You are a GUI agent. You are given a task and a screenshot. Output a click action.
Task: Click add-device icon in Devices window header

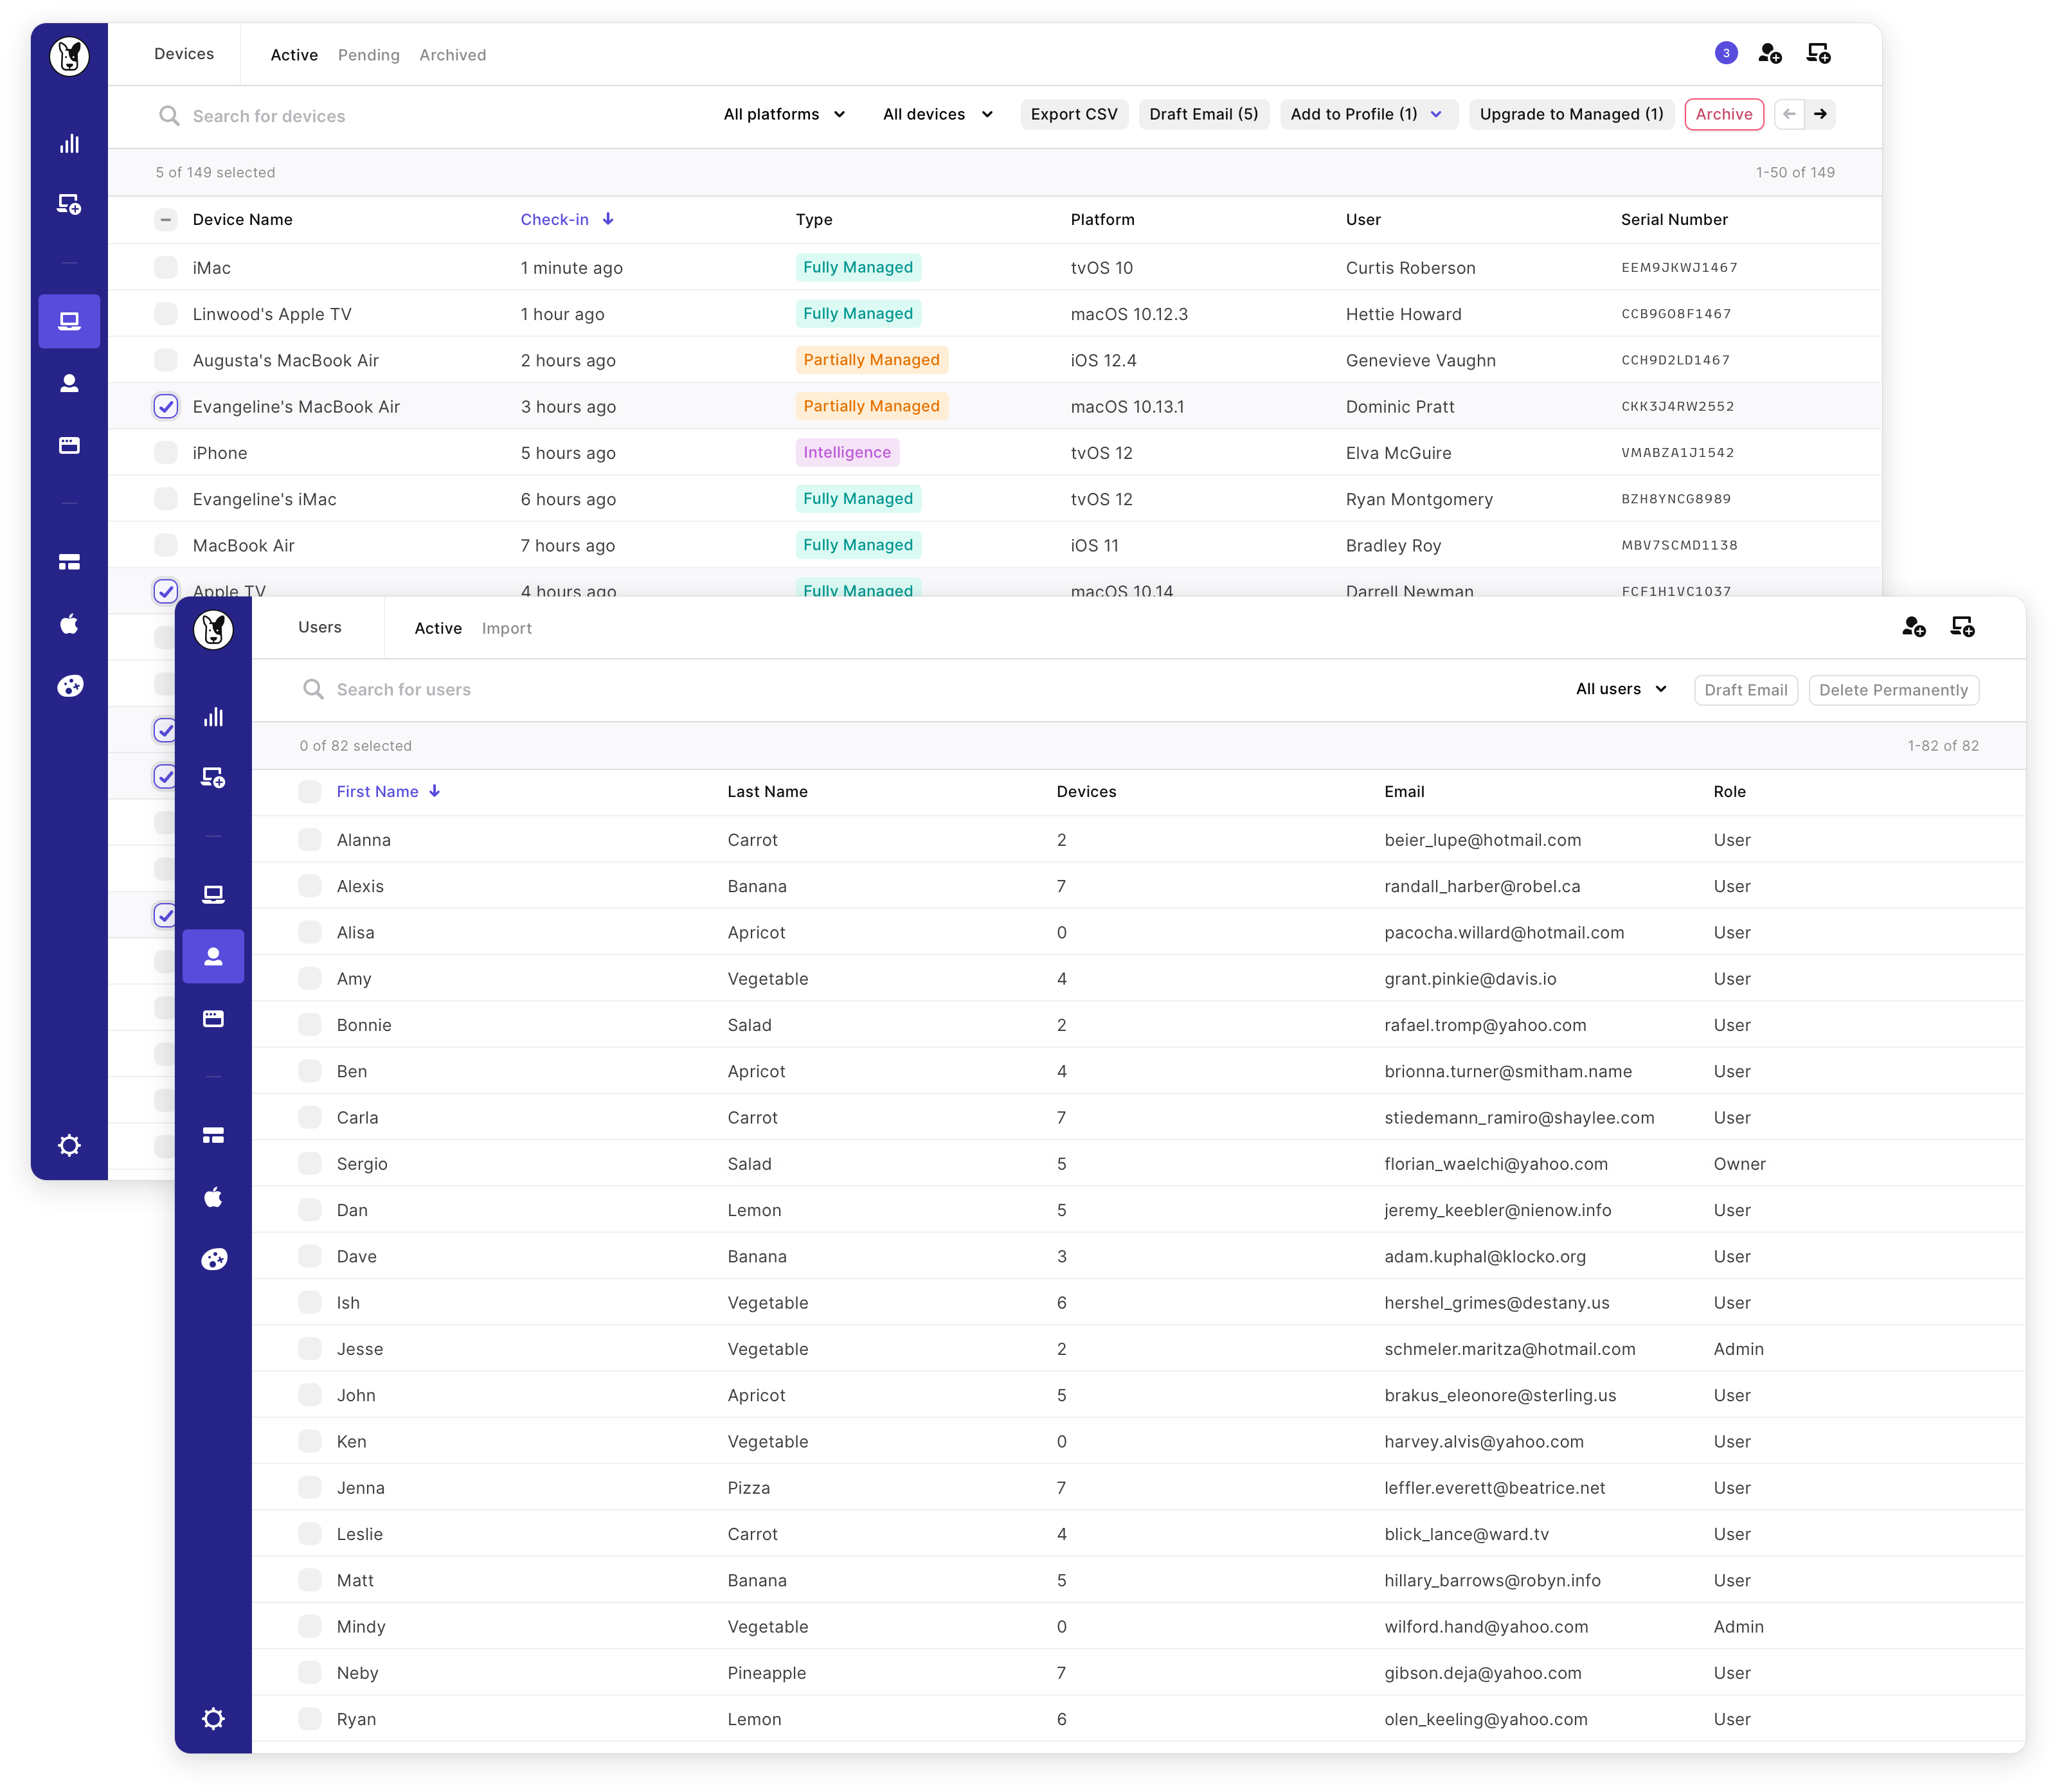(x=1818, y=53)
